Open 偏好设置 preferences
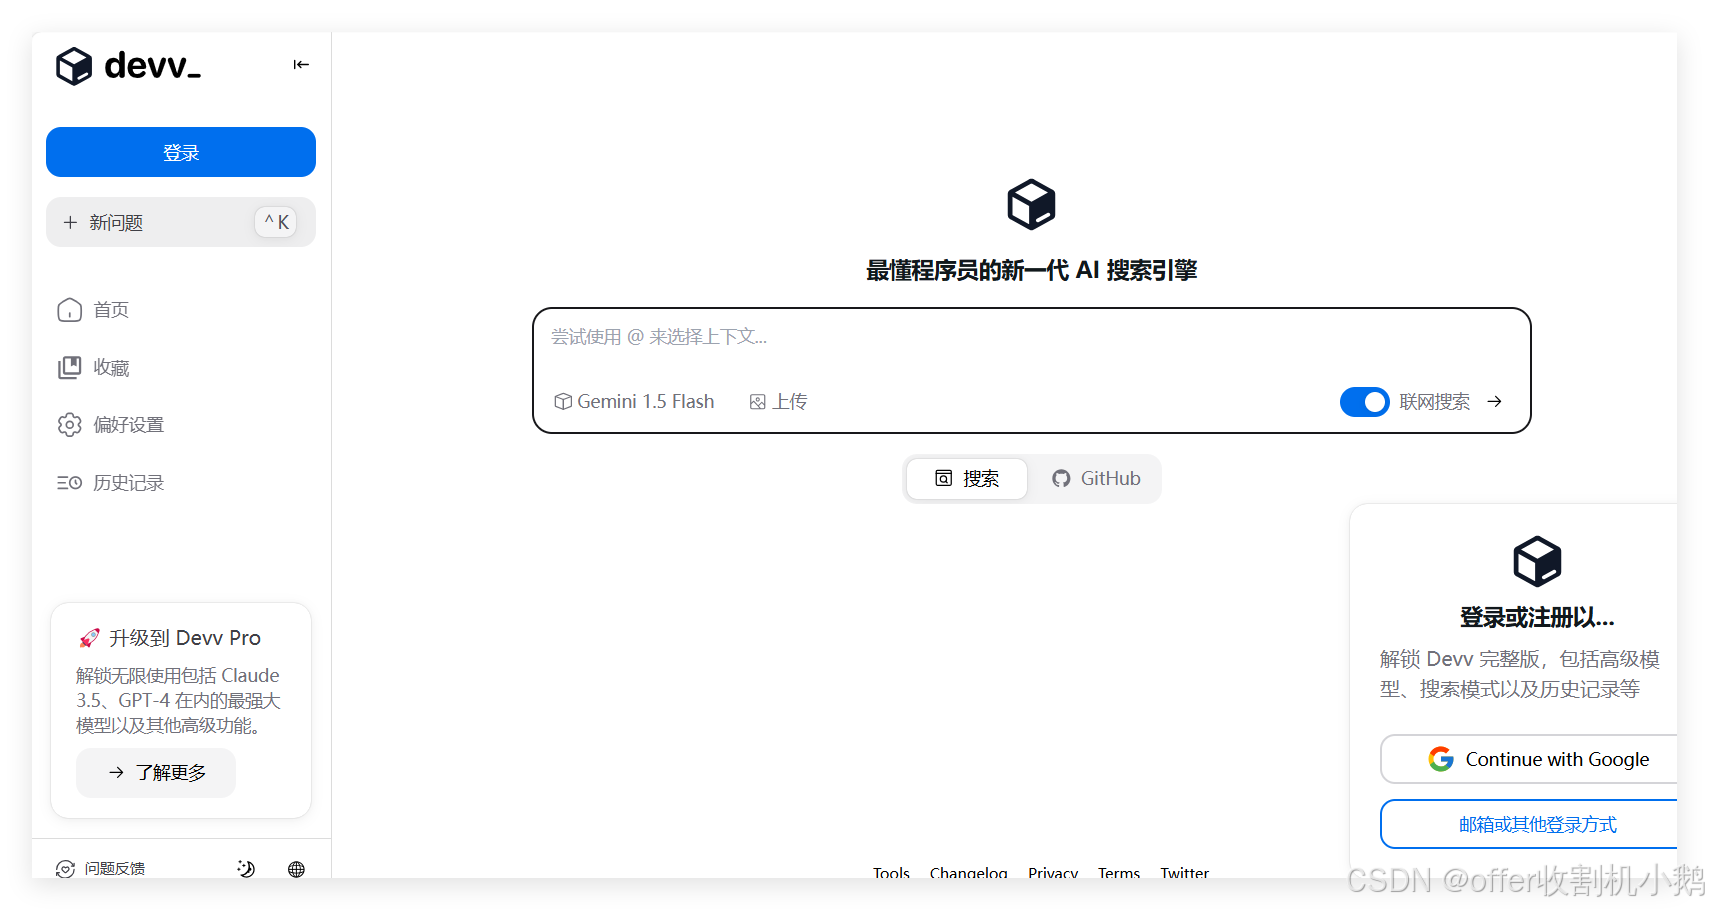 (x=110, y=425)
